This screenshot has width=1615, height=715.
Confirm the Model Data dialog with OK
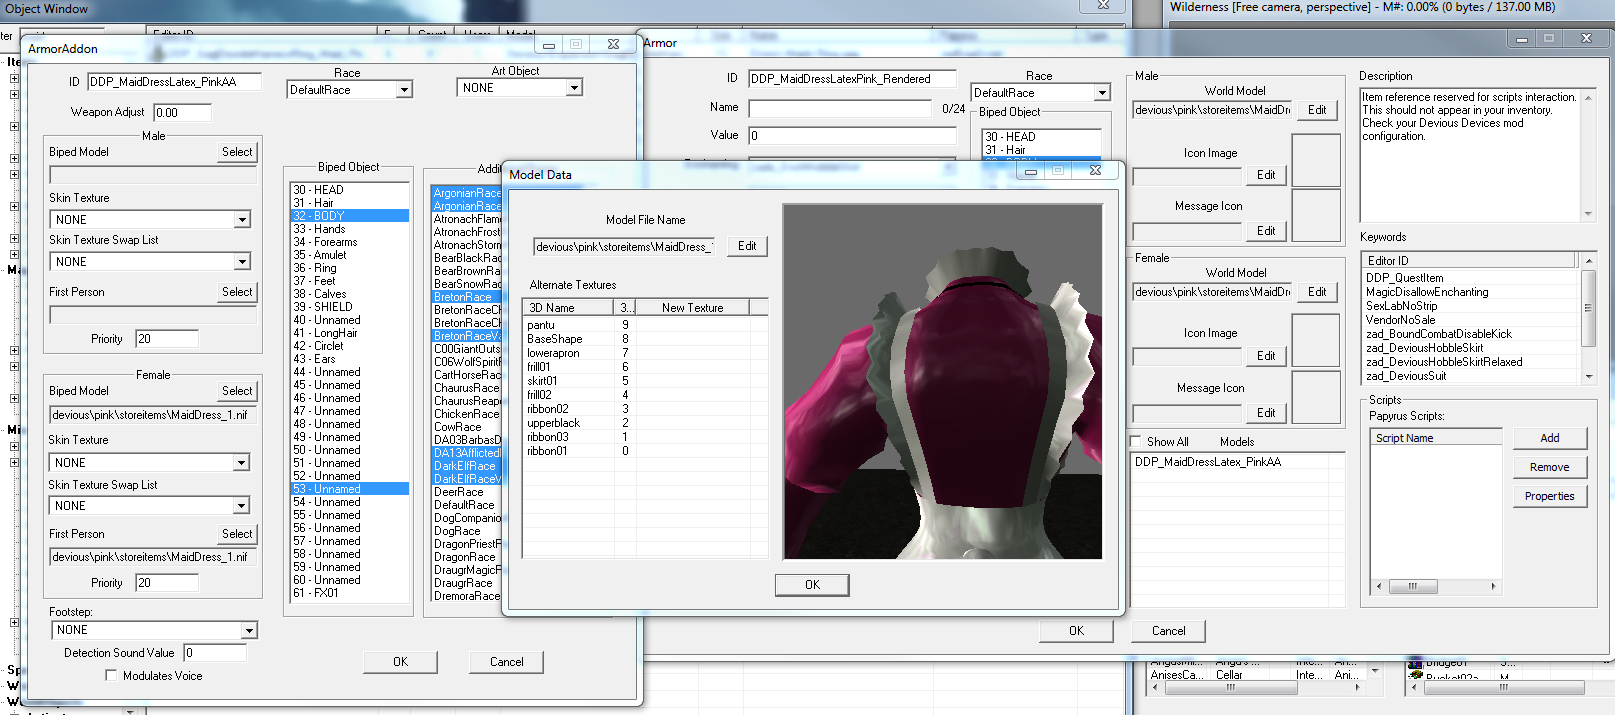812,585
